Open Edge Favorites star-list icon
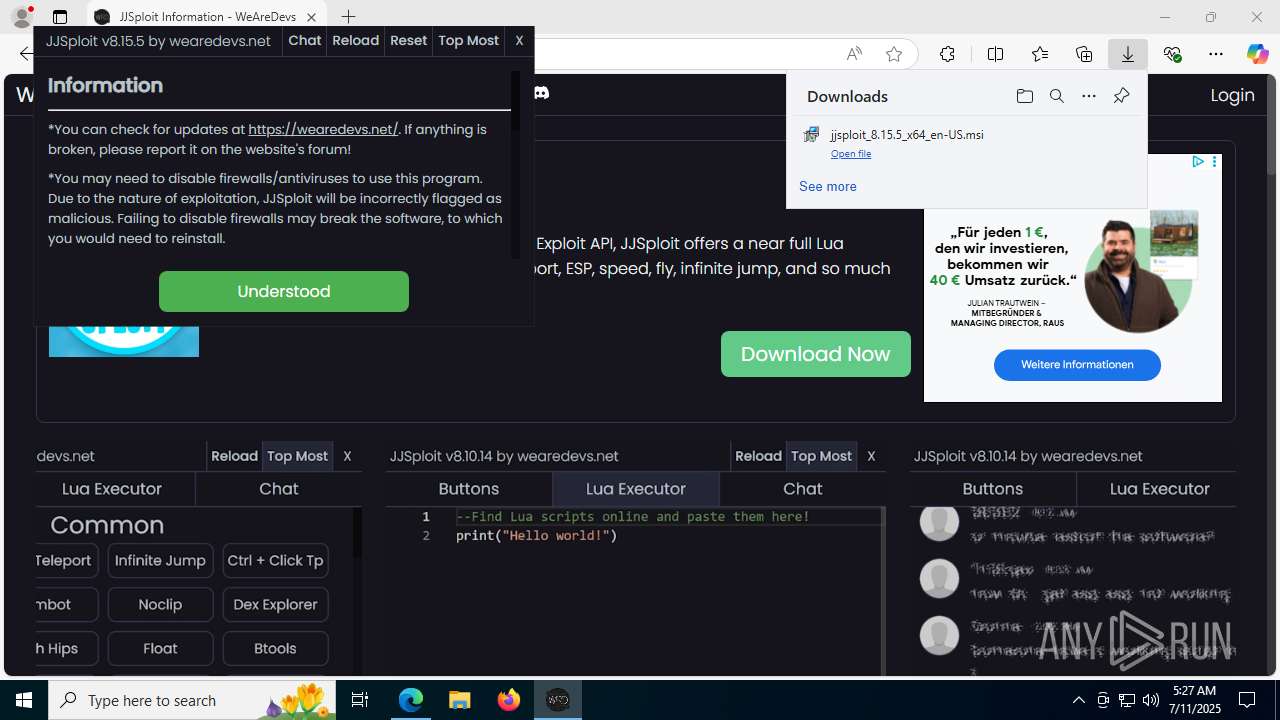This screenshot has height=720, width=1280. pyautogui.click(x=1040, y=54)
